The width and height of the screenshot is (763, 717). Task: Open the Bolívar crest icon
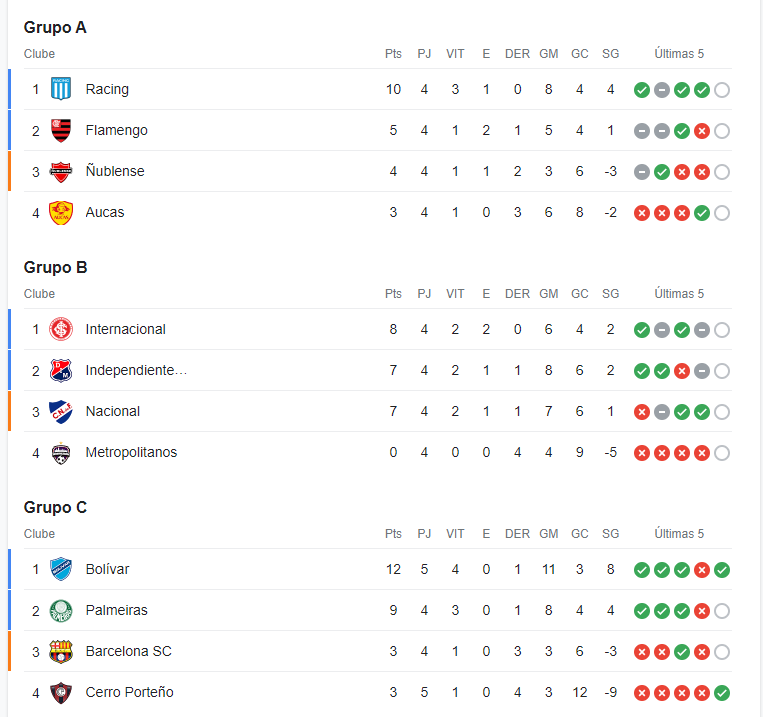(x=61, y=569)
